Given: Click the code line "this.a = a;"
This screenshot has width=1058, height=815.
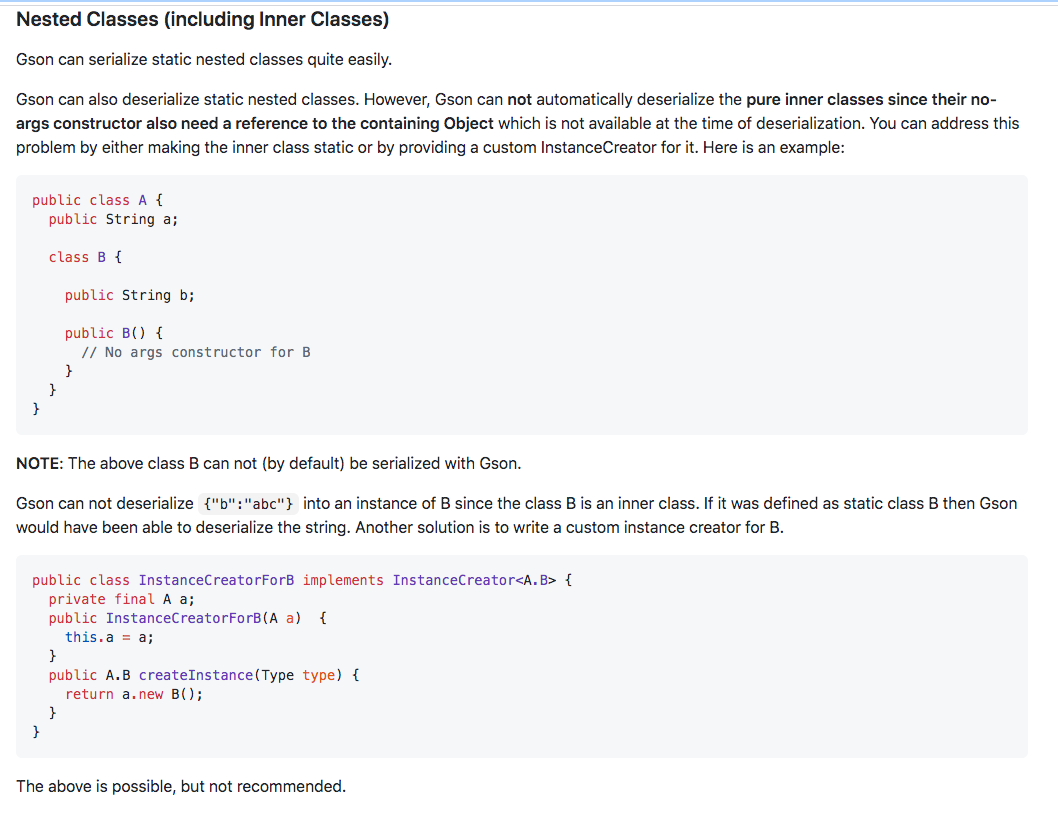Looking at the screenshot, I should 109,637.
